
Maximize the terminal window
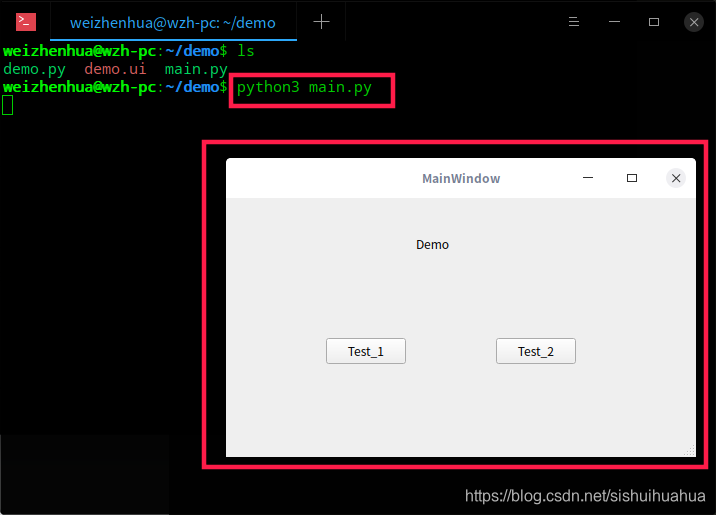click(654, 22)
